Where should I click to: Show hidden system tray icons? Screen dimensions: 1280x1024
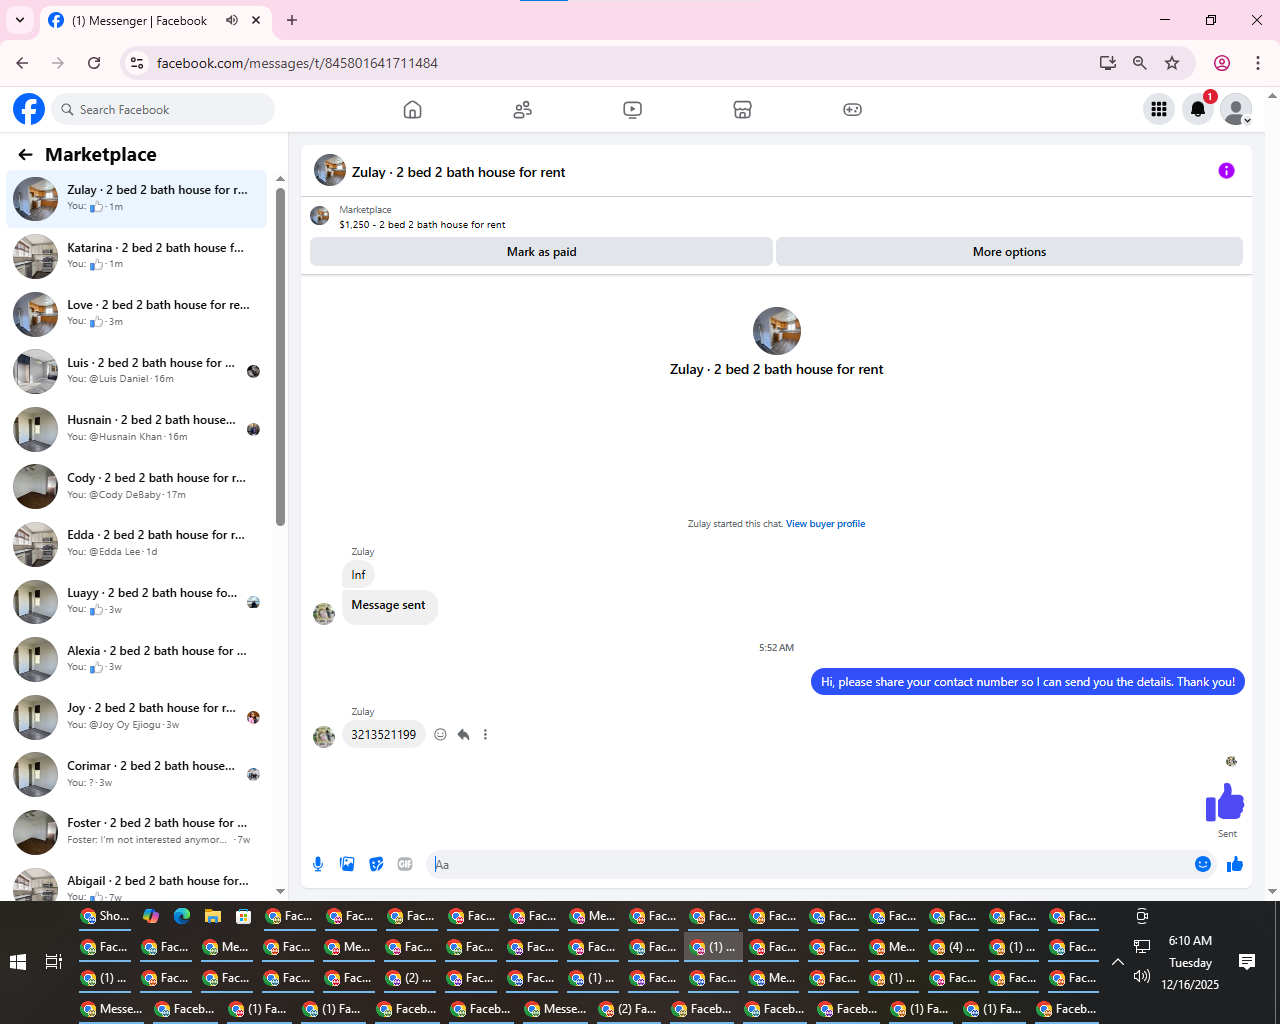(x=1118, y=962)
